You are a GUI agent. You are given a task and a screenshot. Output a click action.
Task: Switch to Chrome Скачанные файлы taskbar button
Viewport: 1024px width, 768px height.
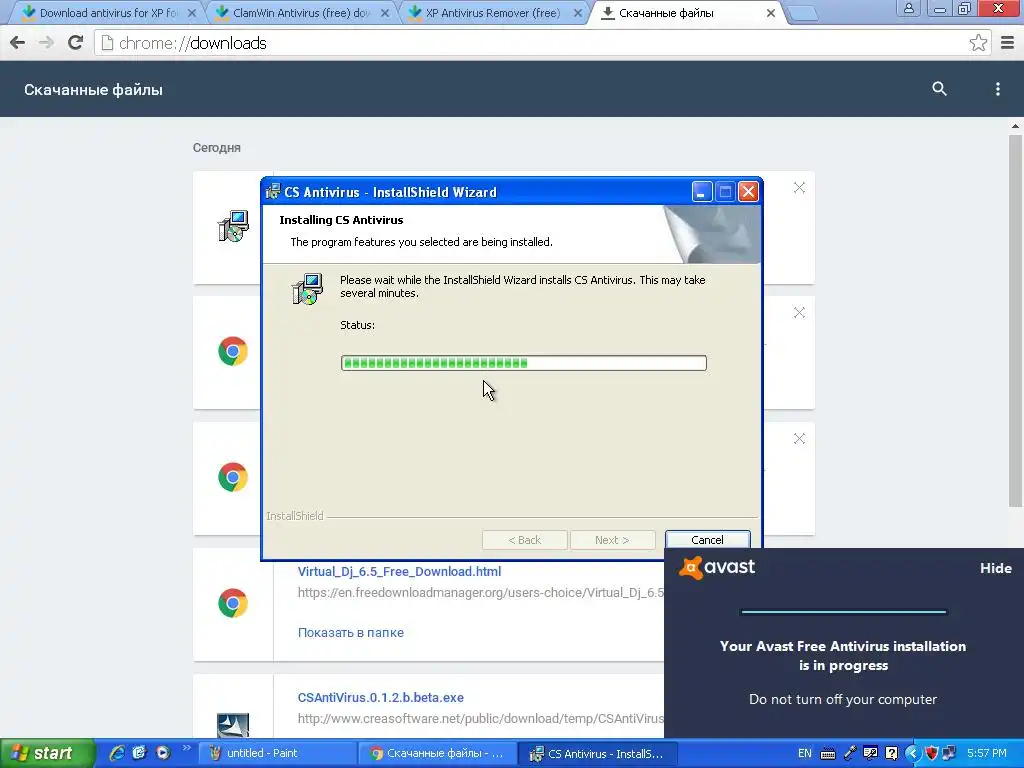coord(437,753)
